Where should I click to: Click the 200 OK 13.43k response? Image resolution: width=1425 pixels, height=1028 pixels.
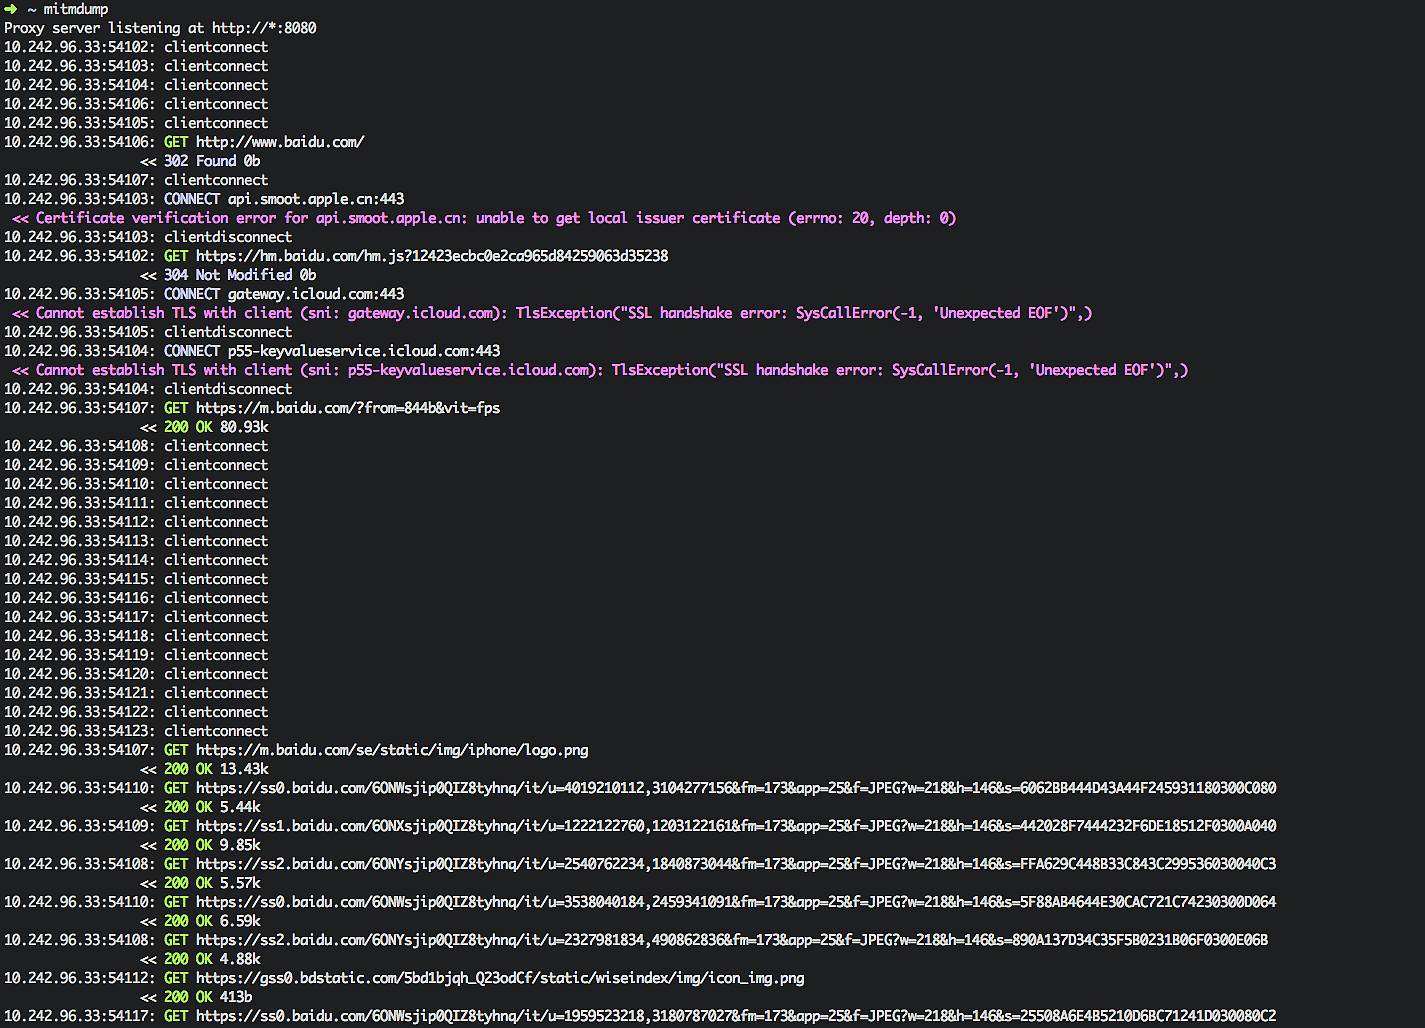click(x=216, y=769)
